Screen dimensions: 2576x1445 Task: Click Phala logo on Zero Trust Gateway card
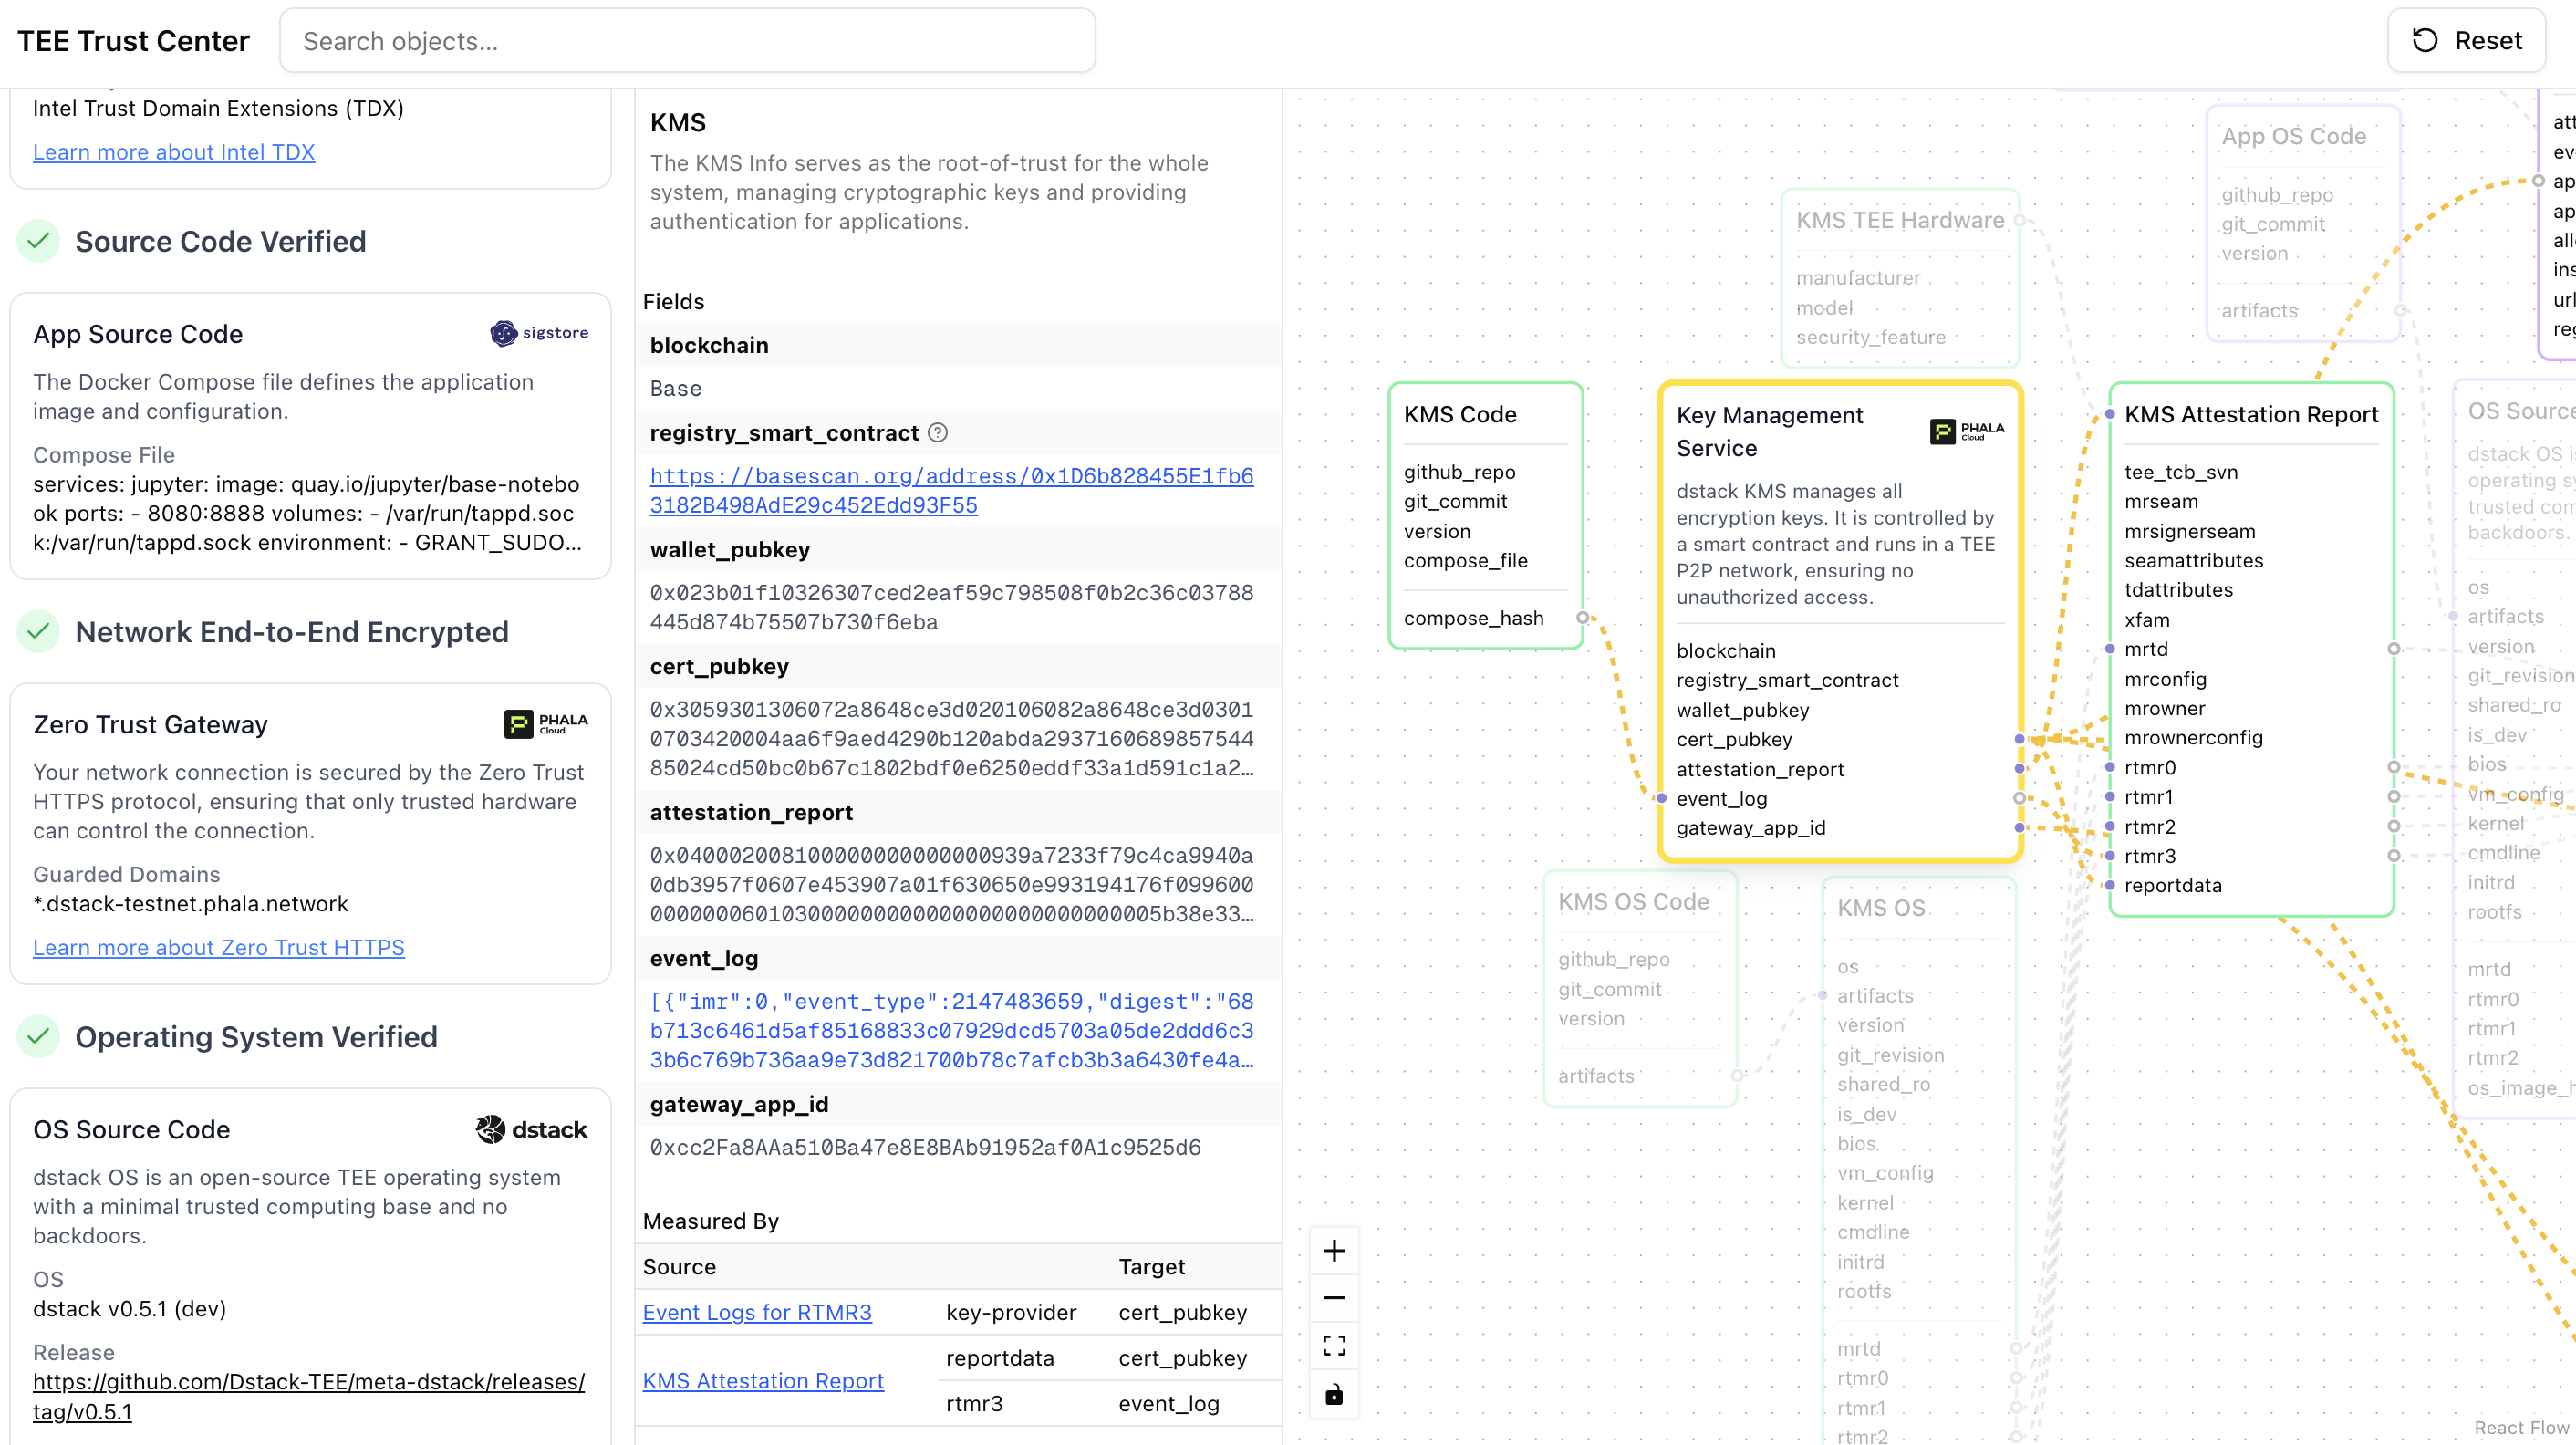click(x=546, y=723)
